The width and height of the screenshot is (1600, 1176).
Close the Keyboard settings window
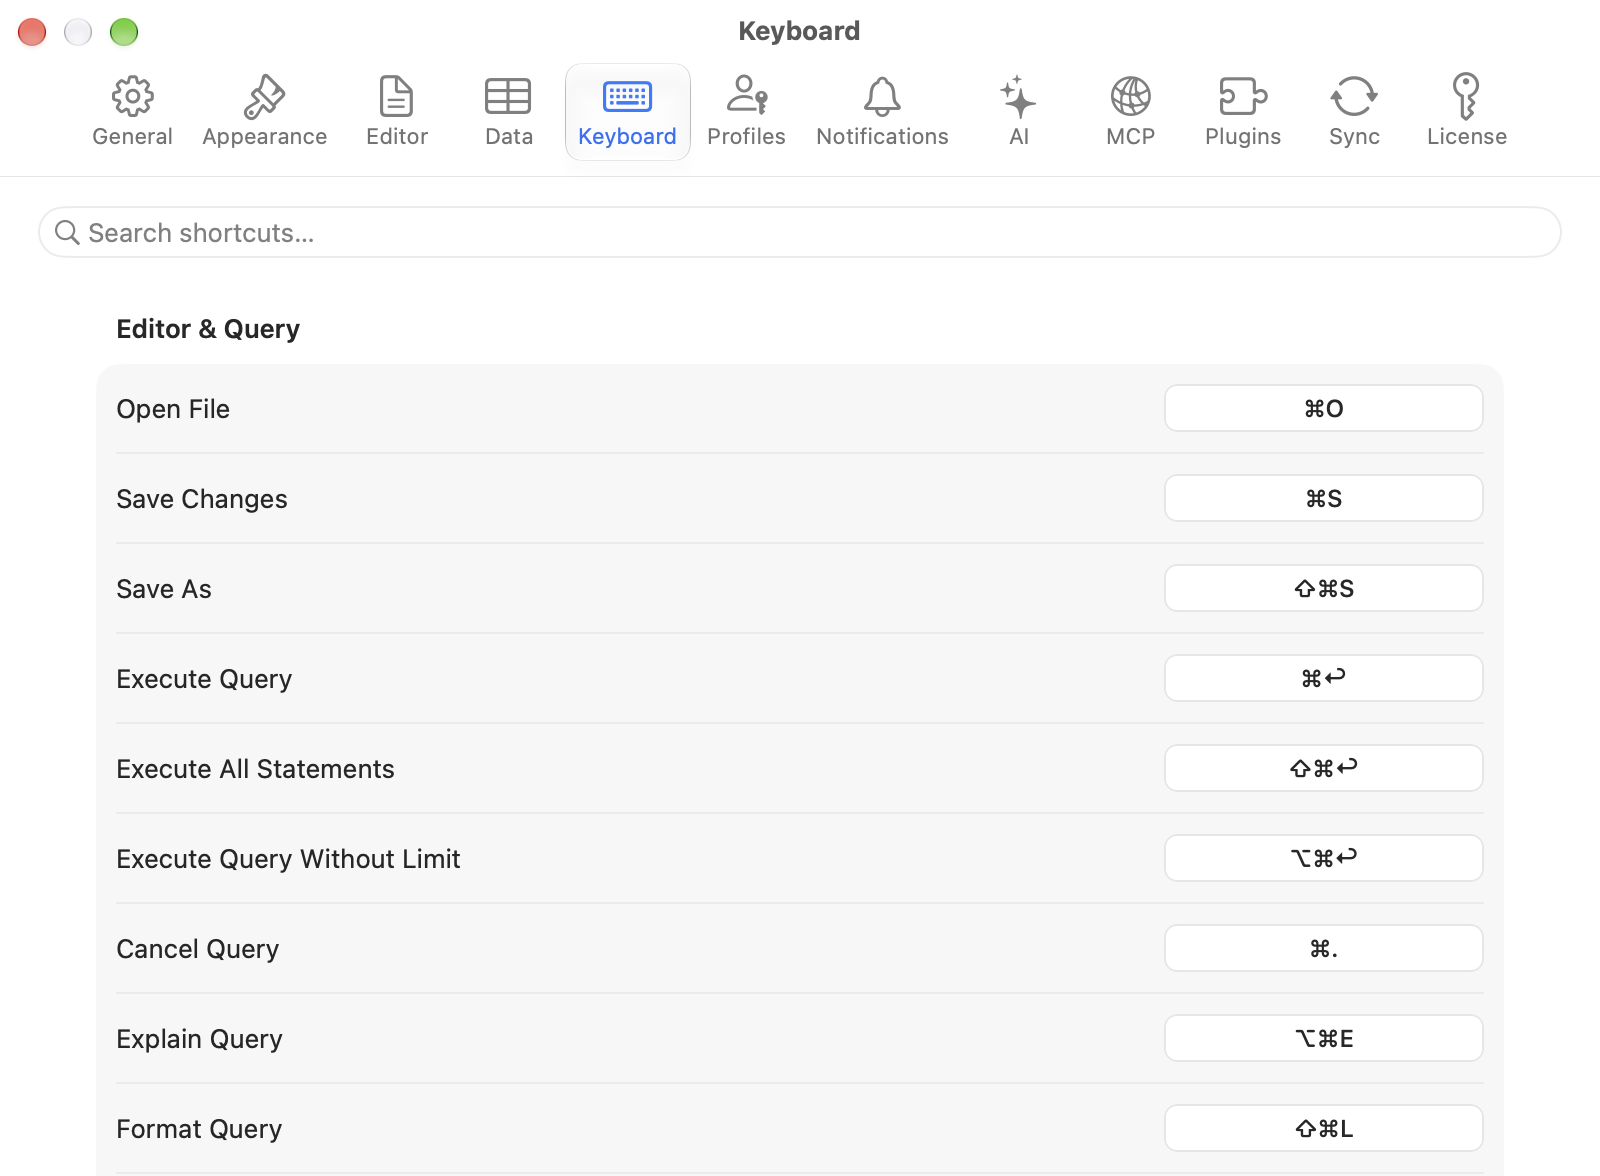click(32, 32)
